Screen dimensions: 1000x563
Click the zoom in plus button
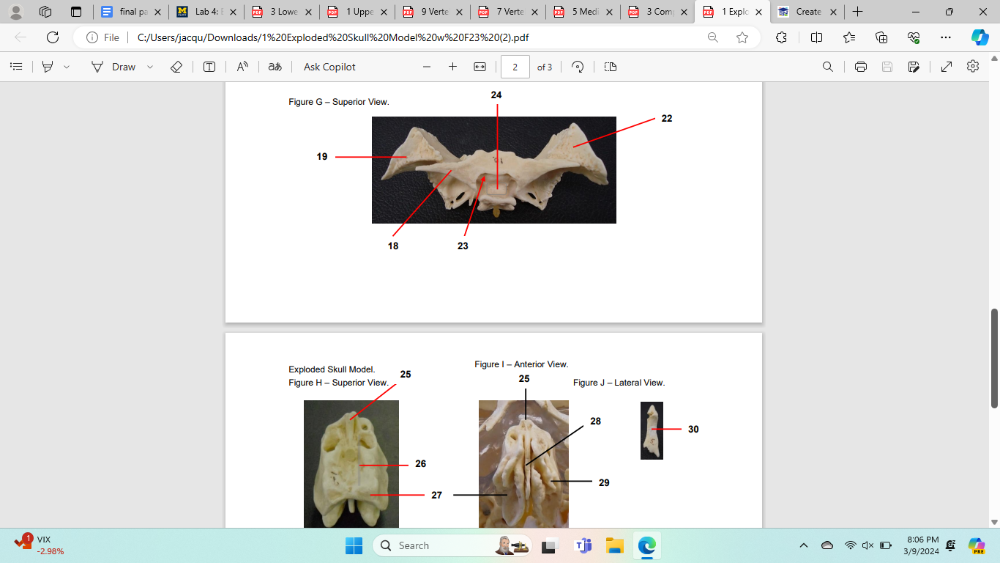[x=452, y=67]
